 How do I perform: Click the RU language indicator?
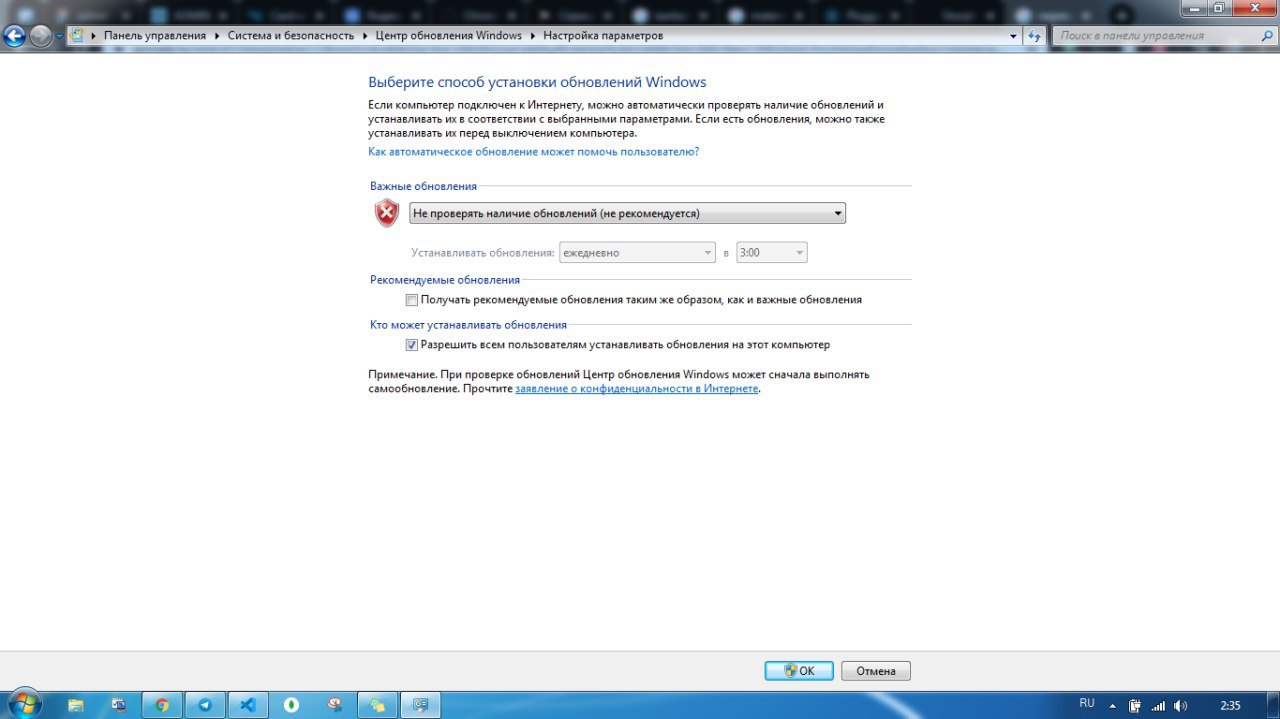1087,704
